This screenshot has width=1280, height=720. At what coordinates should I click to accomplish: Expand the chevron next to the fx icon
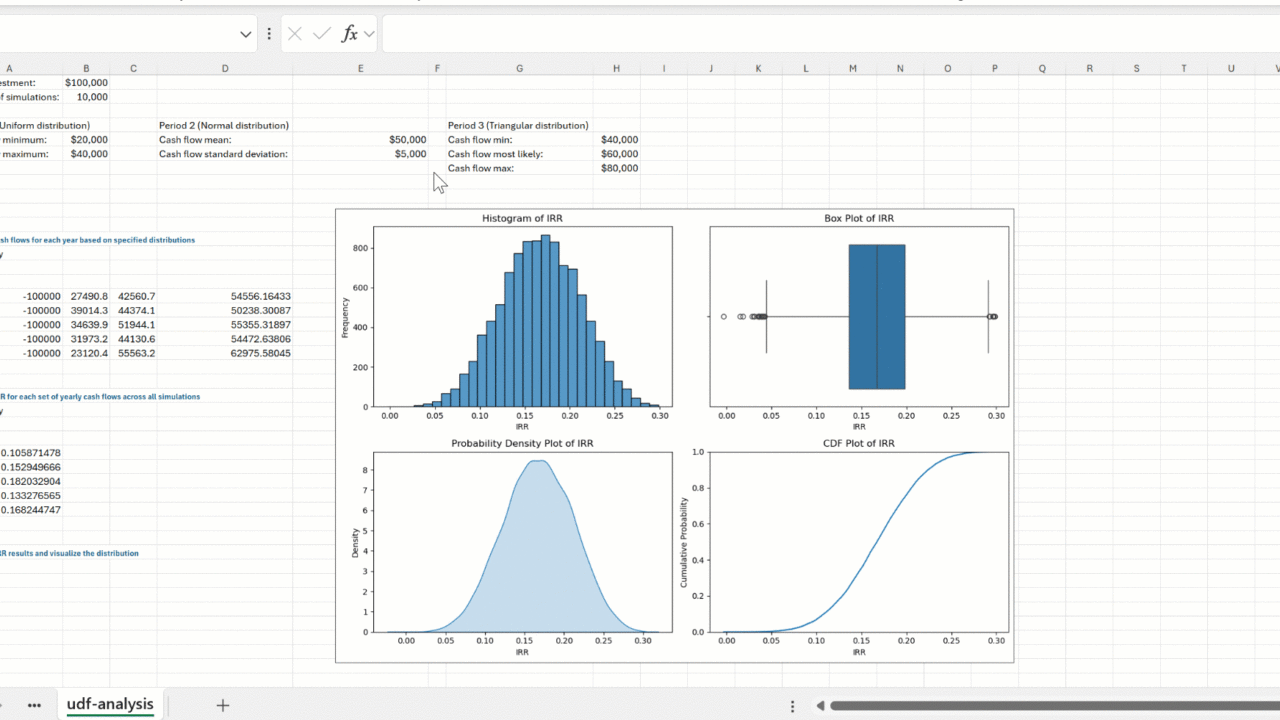pyautogui.click(x=369, y=34)
